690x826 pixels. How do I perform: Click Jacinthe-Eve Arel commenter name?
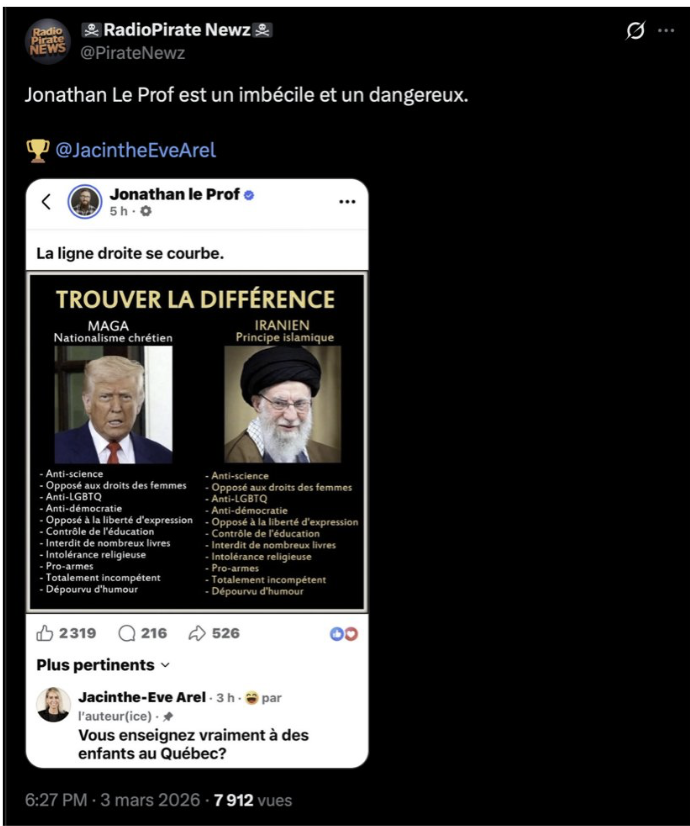pos(142,697)
